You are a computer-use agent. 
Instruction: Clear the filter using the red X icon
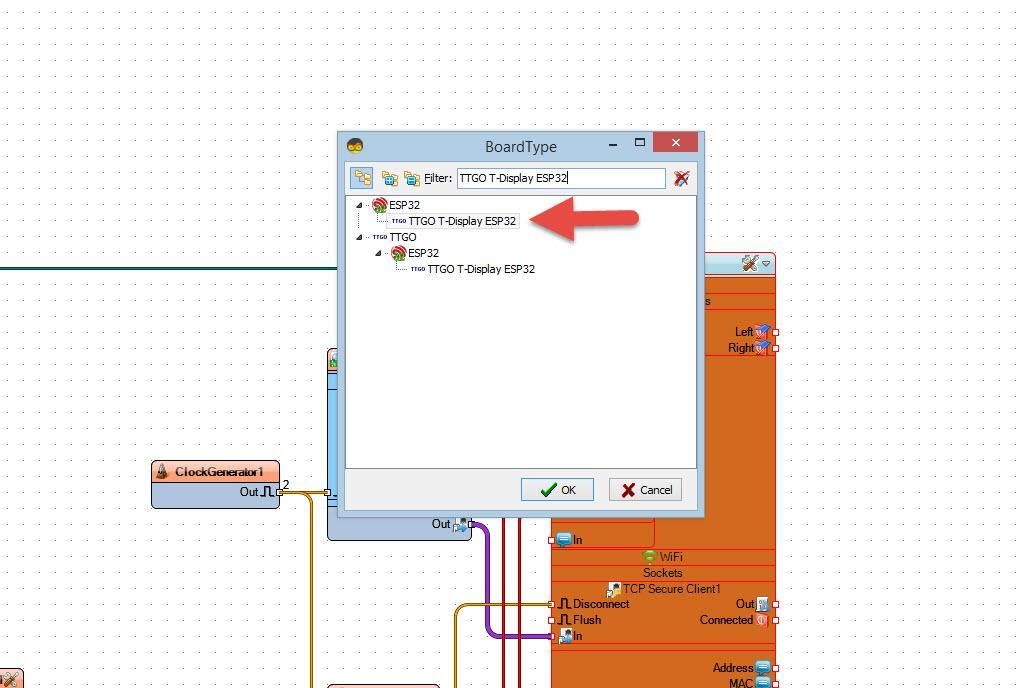681,178
